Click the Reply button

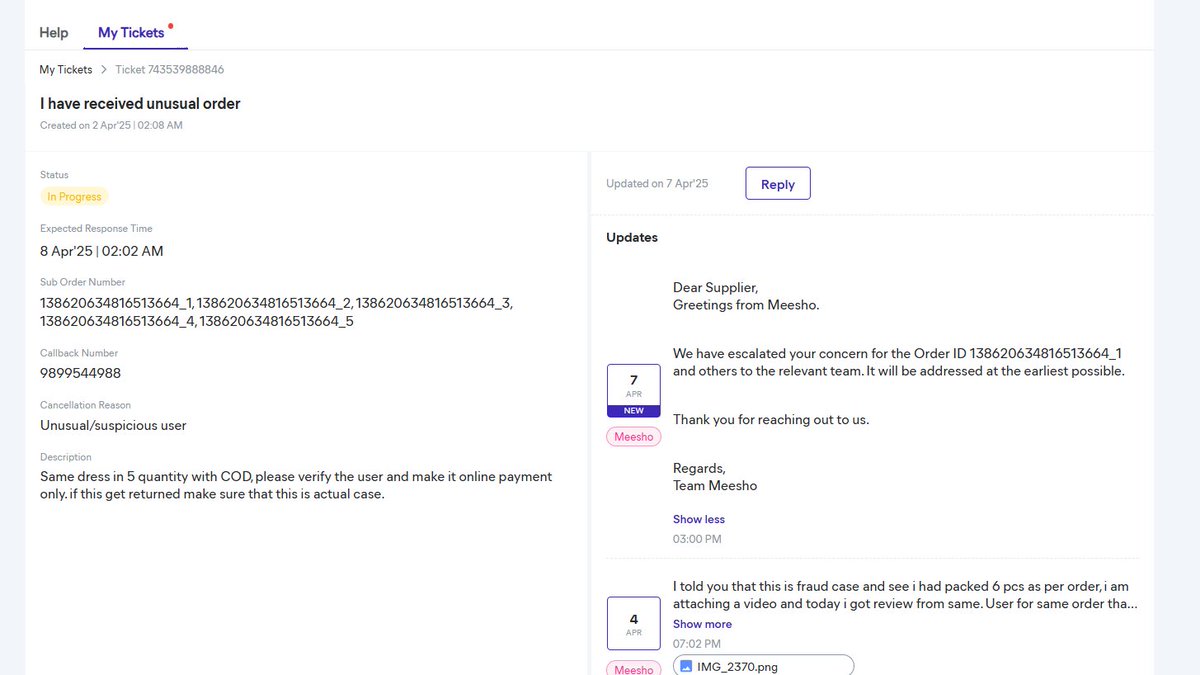(778, 184)
